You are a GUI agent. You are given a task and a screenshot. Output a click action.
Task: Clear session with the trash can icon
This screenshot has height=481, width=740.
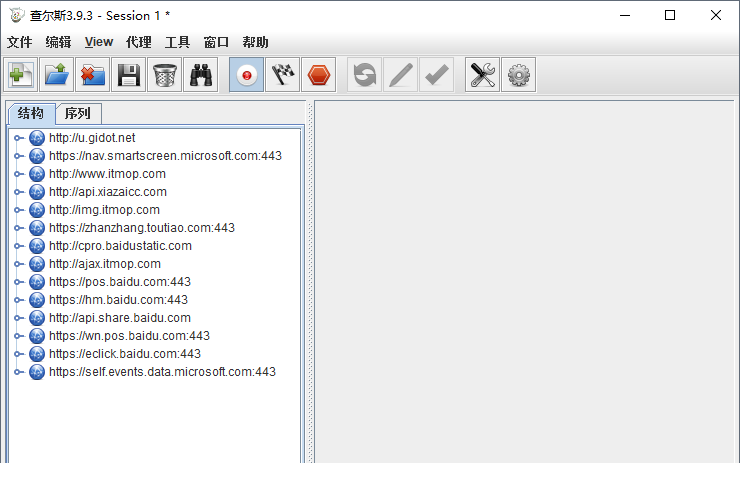(x=164, y=75)
